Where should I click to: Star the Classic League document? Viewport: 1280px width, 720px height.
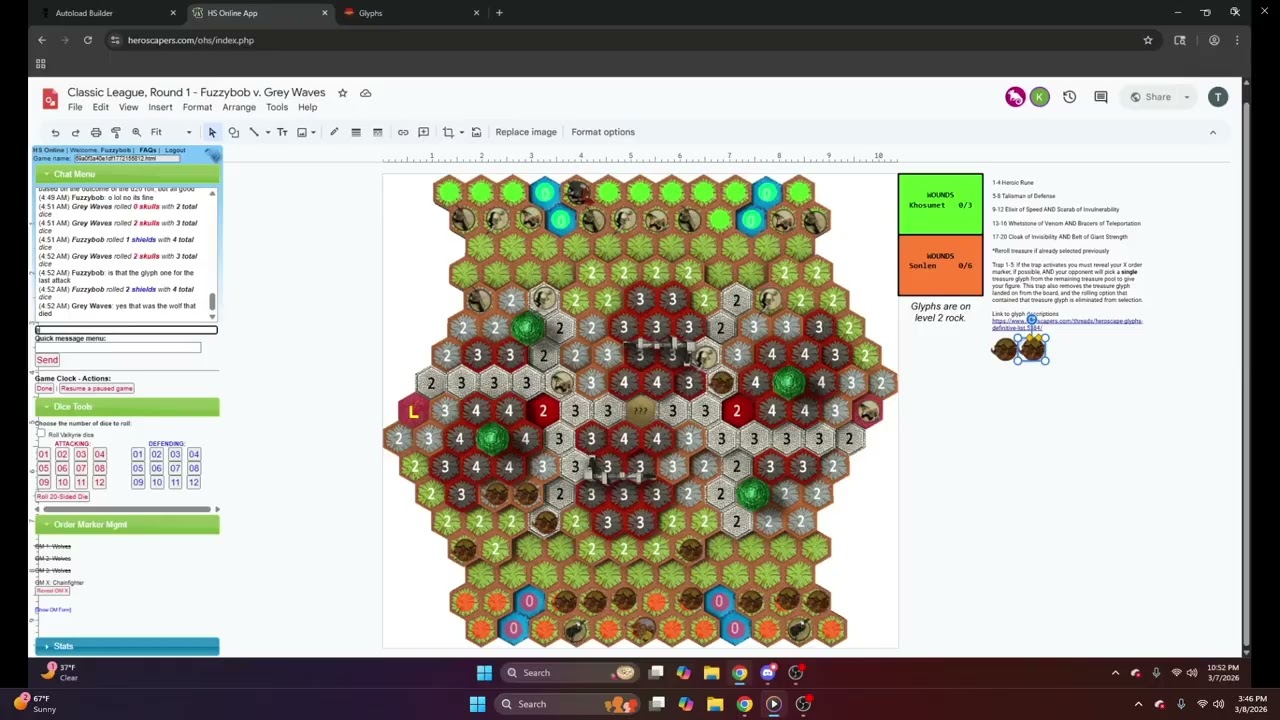(x=342, y=93)
